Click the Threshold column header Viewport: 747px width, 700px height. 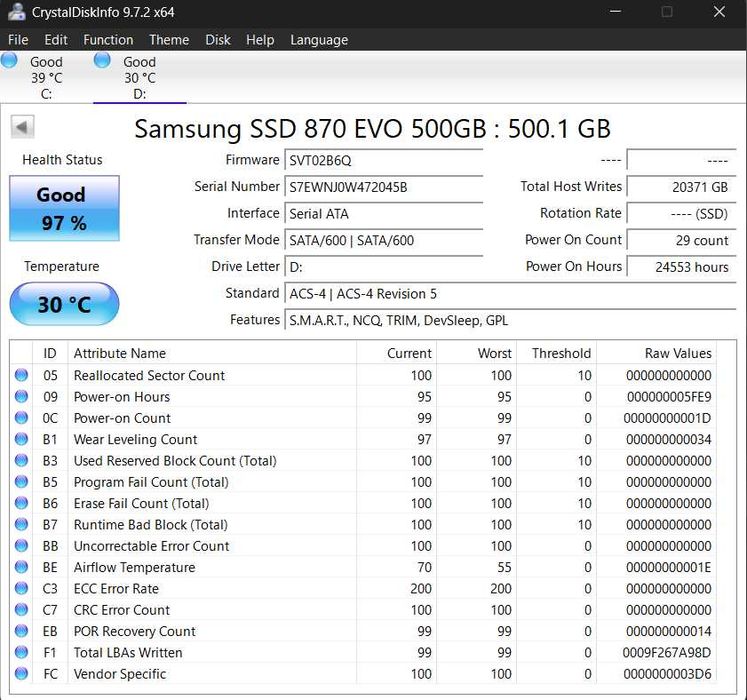point(556,353)
